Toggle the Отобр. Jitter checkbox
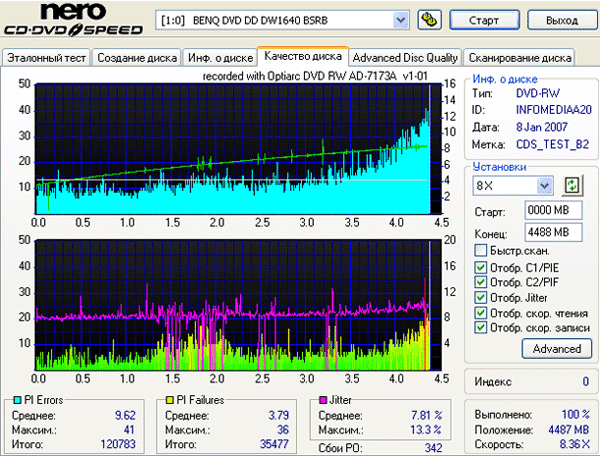Image resolution: width=600 pixels, height=456 pixels. pyautogui.click(x=482, y=297)
